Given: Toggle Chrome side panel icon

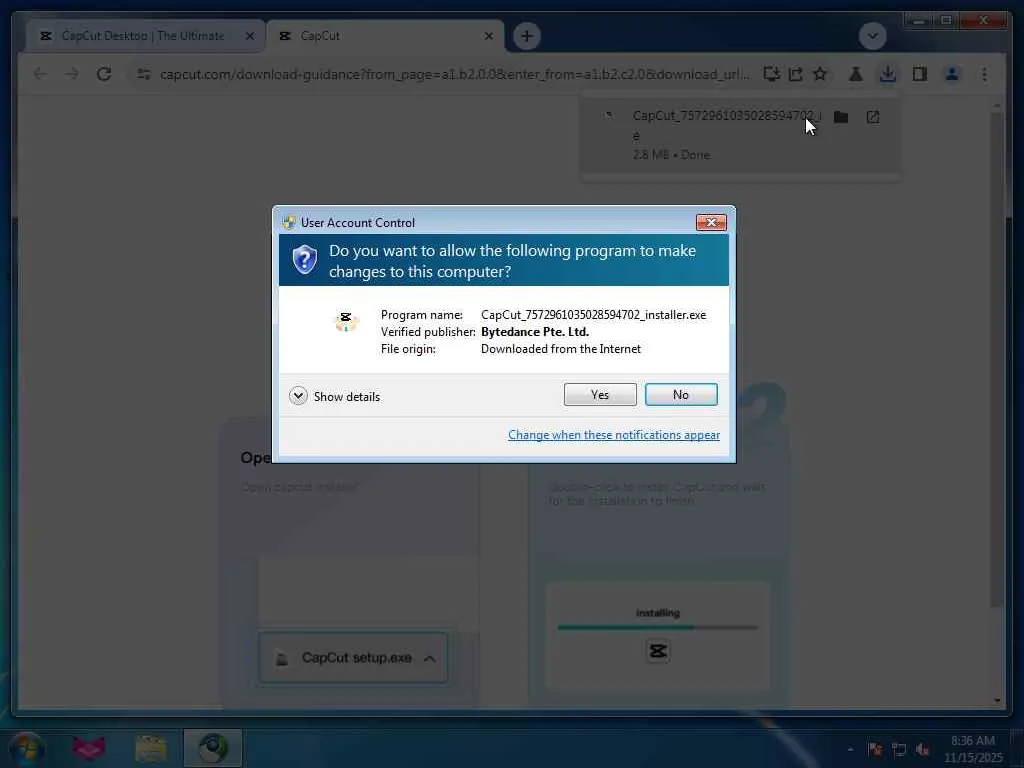Looking at the screenshot, I should (920, 74).
